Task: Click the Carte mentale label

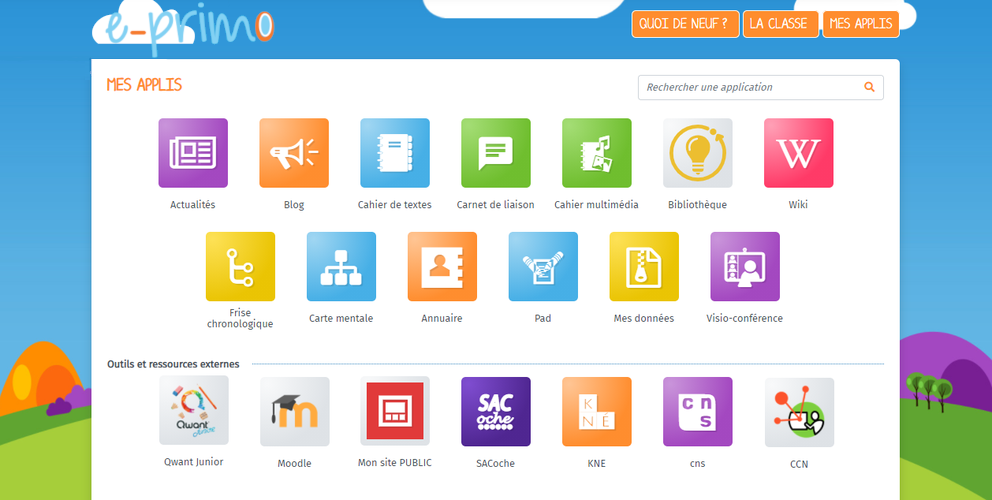Action: coord(341,318)
